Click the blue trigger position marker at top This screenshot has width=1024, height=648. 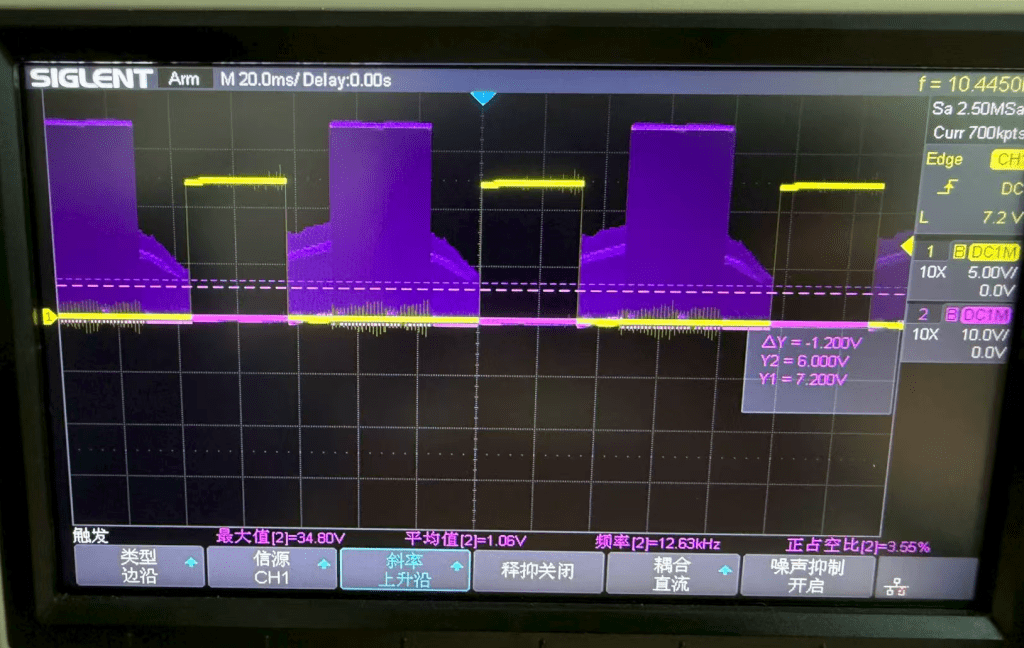point(483,98)
